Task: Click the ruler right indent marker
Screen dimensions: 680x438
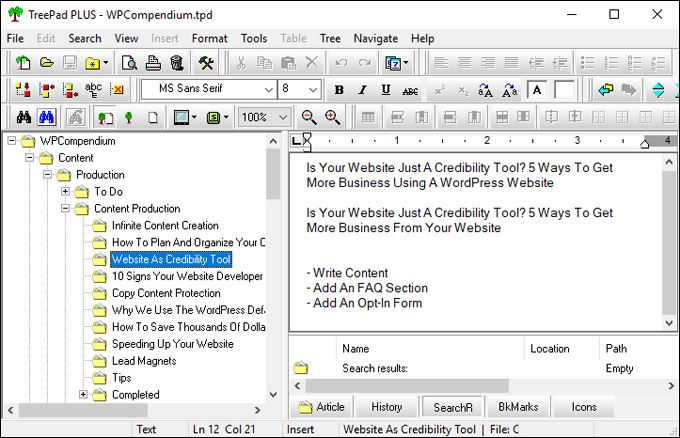Action: pyautogui.click(x=644, y=144)
